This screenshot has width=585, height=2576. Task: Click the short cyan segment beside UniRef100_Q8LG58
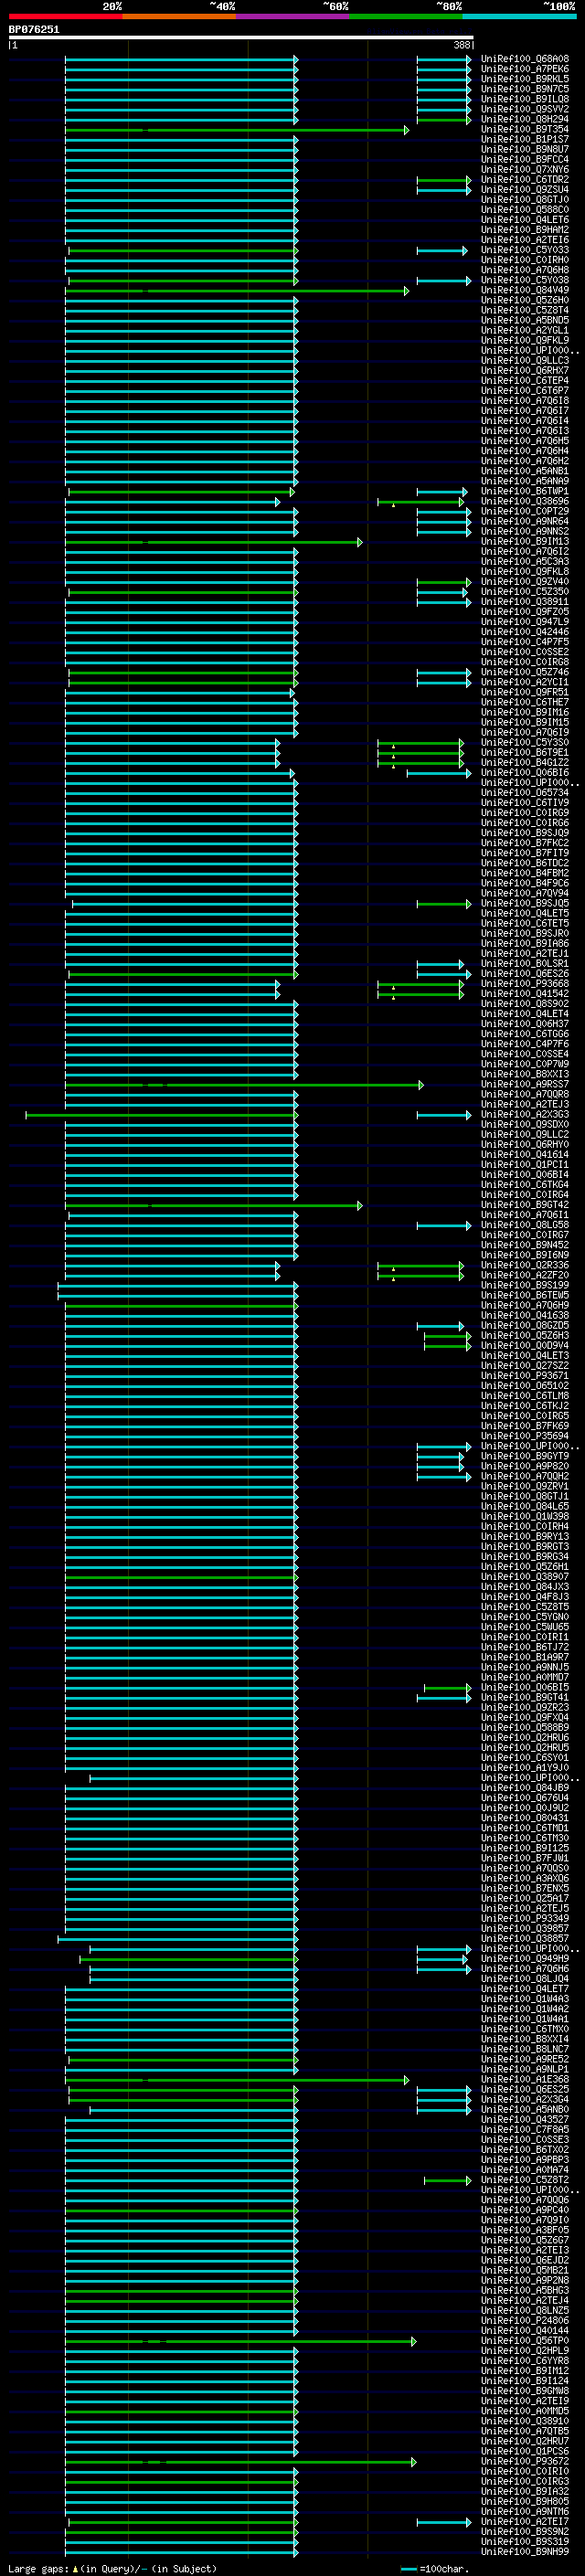coord(444,1226)
